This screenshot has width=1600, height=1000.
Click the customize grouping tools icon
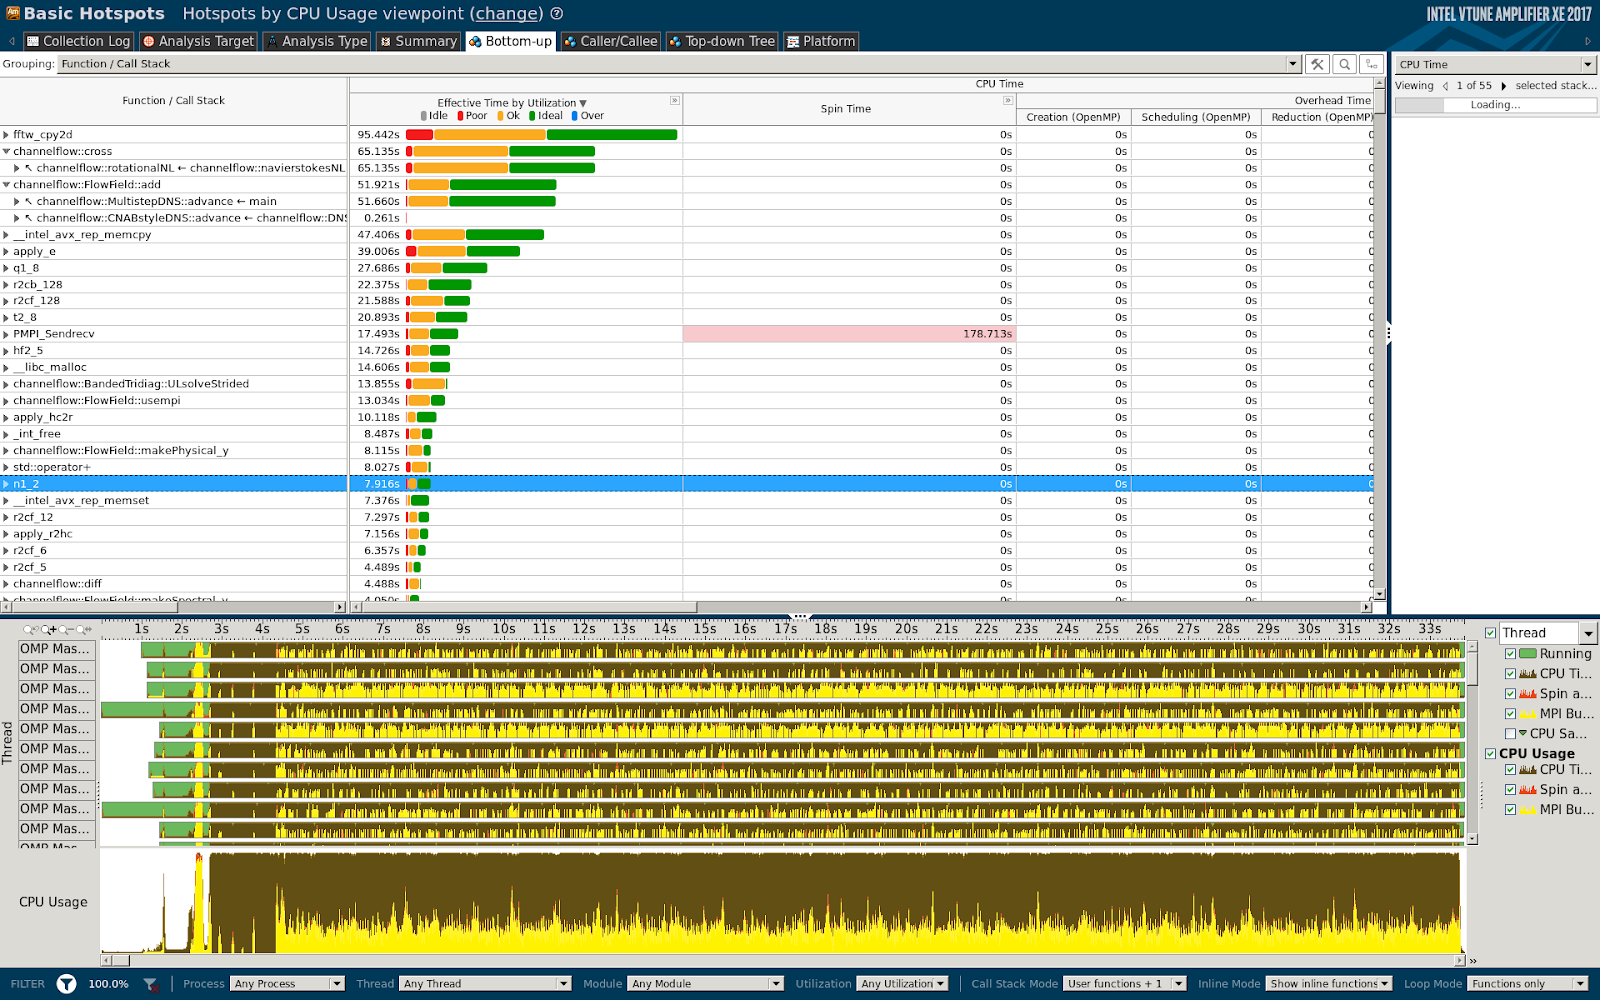coord(1317,64)
